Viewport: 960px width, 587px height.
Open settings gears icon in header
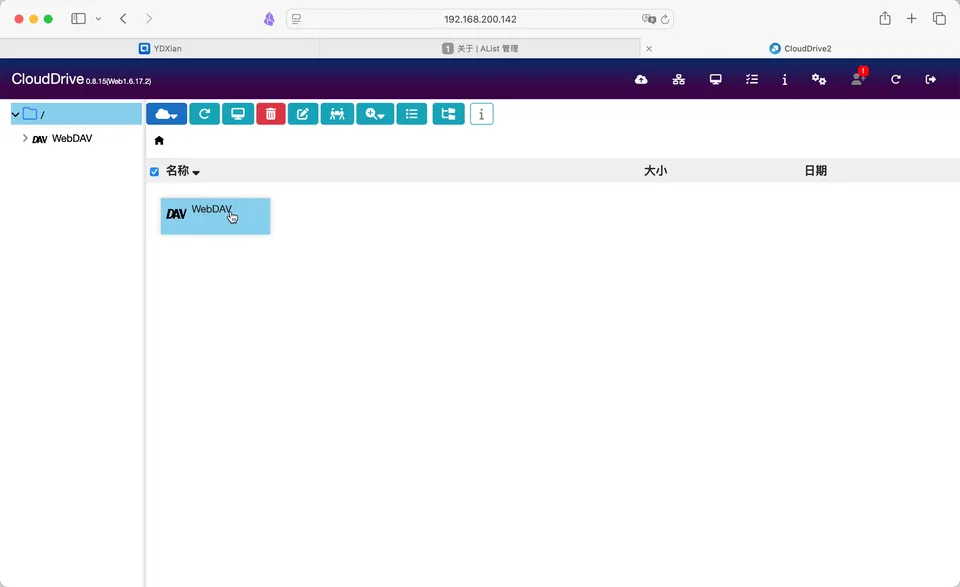point(819,80)
